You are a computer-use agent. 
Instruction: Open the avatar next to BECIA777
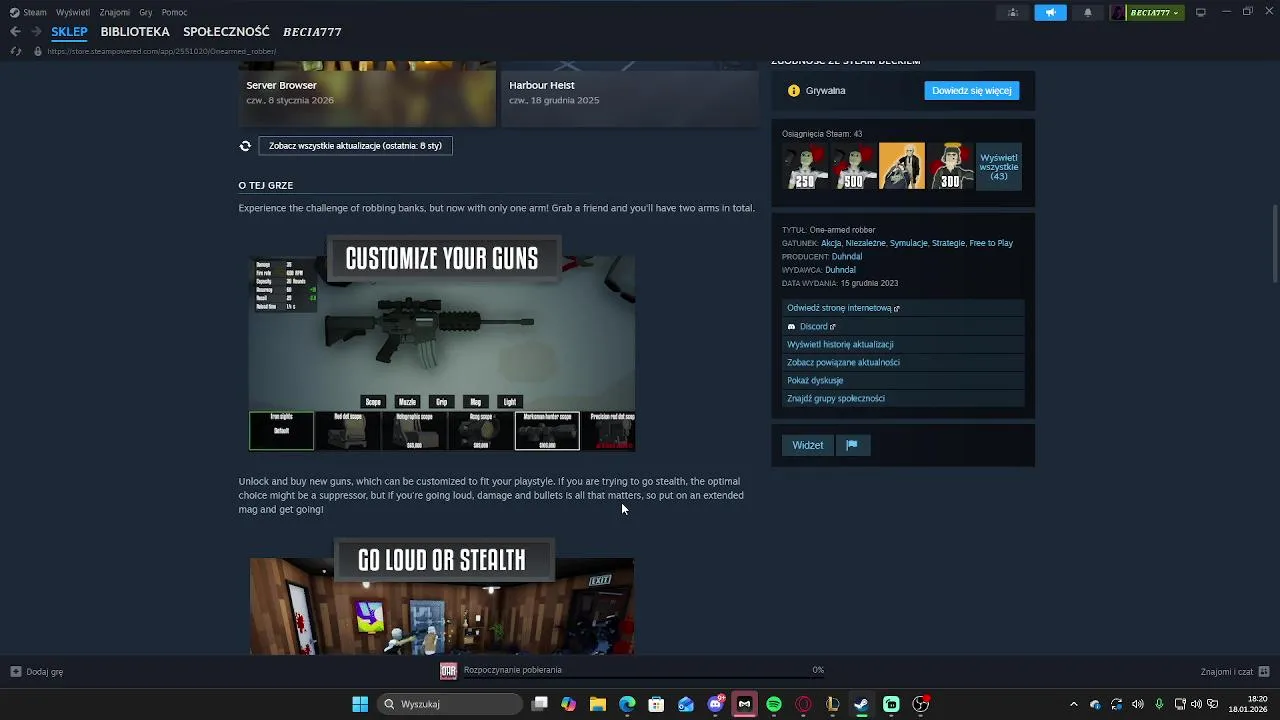click(1118, 12)
